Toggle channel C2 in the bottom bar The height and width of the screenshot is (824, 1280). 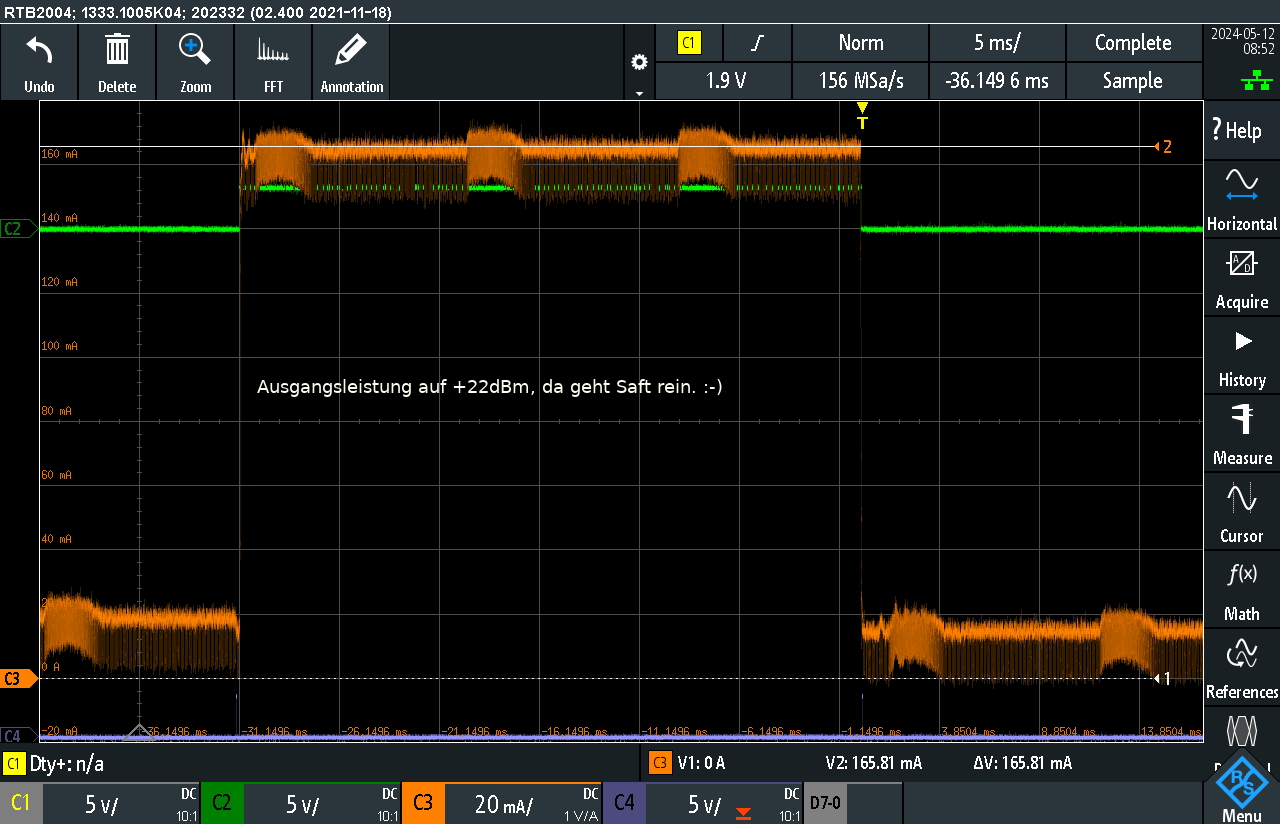tap(222, 803)
